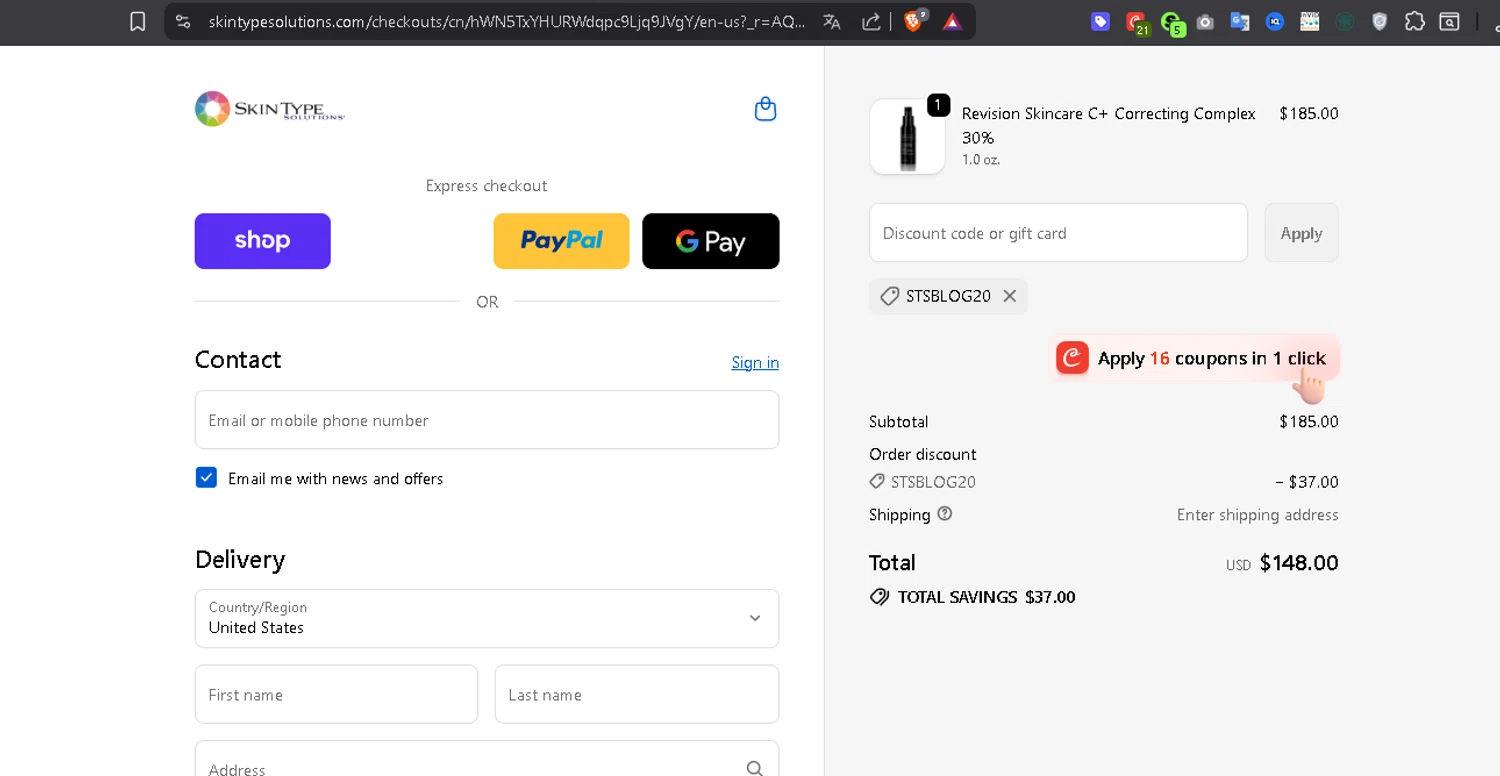
Task: Click the STSBLOG20 discount tag chip
Action: [x=948, y=296]
